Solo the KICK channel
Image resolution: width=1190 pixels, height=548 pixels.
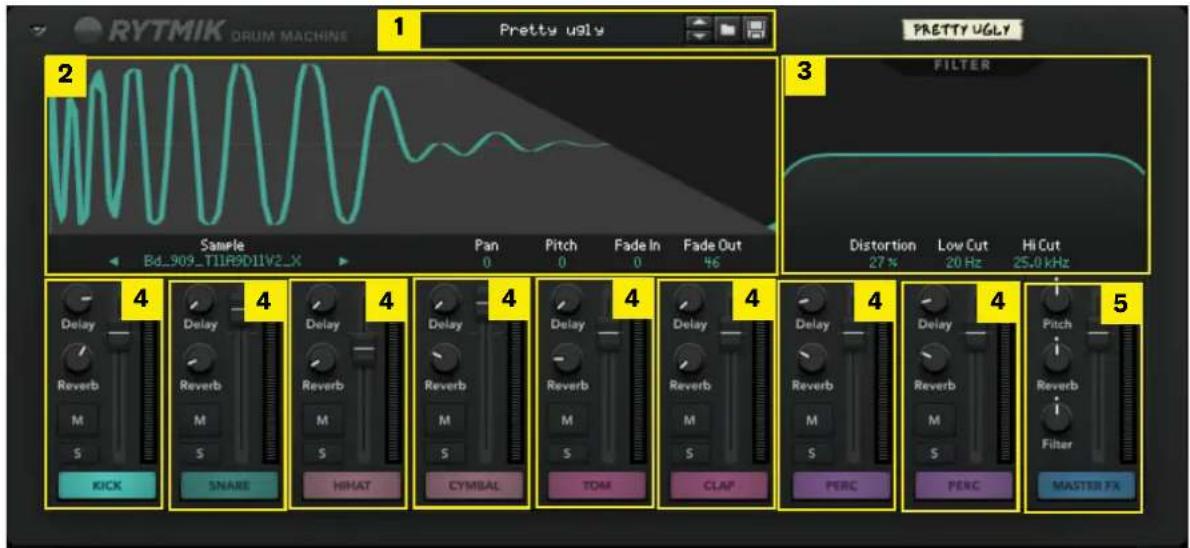click(x=77, y=454)
